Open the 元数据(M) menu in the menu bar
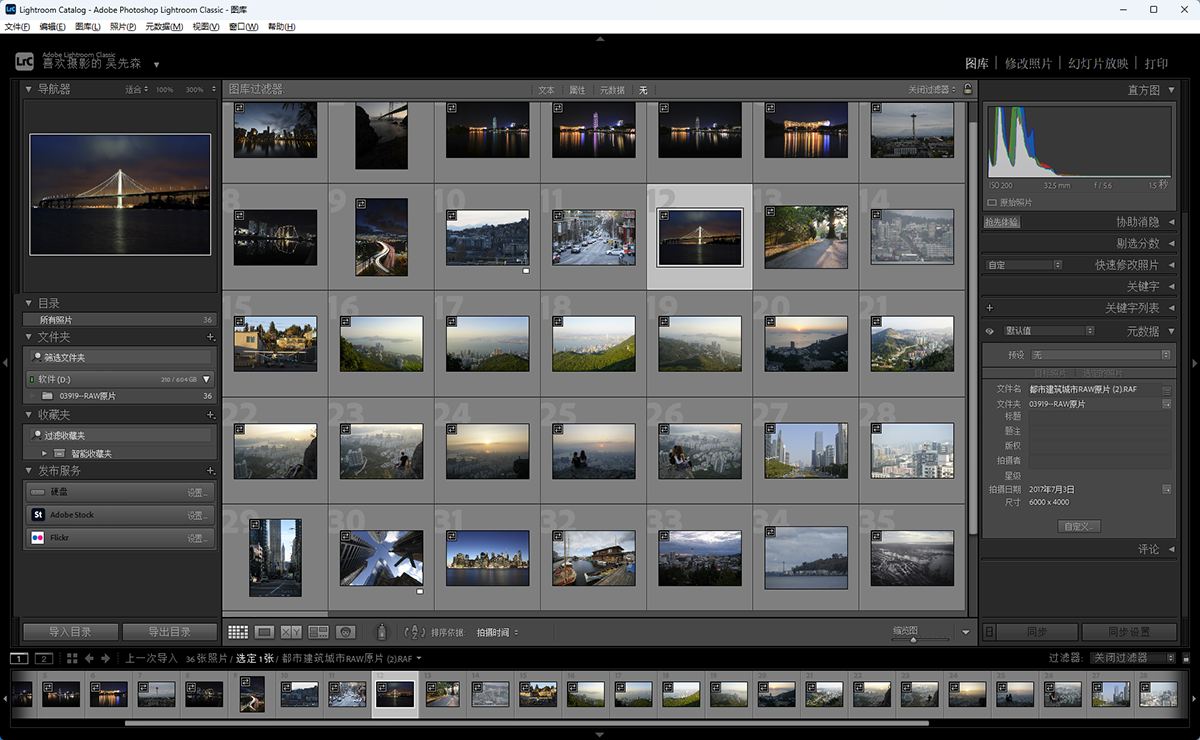This screenshot has width=1200, height=740. click(x=164, y=26)
